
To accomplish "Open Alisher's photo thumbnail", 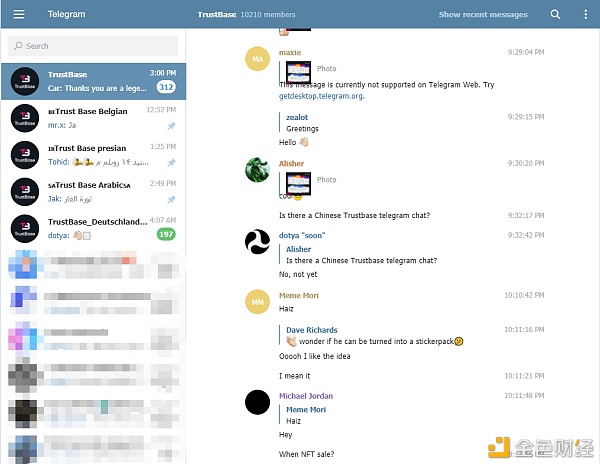I will click(x=298, y=183).
